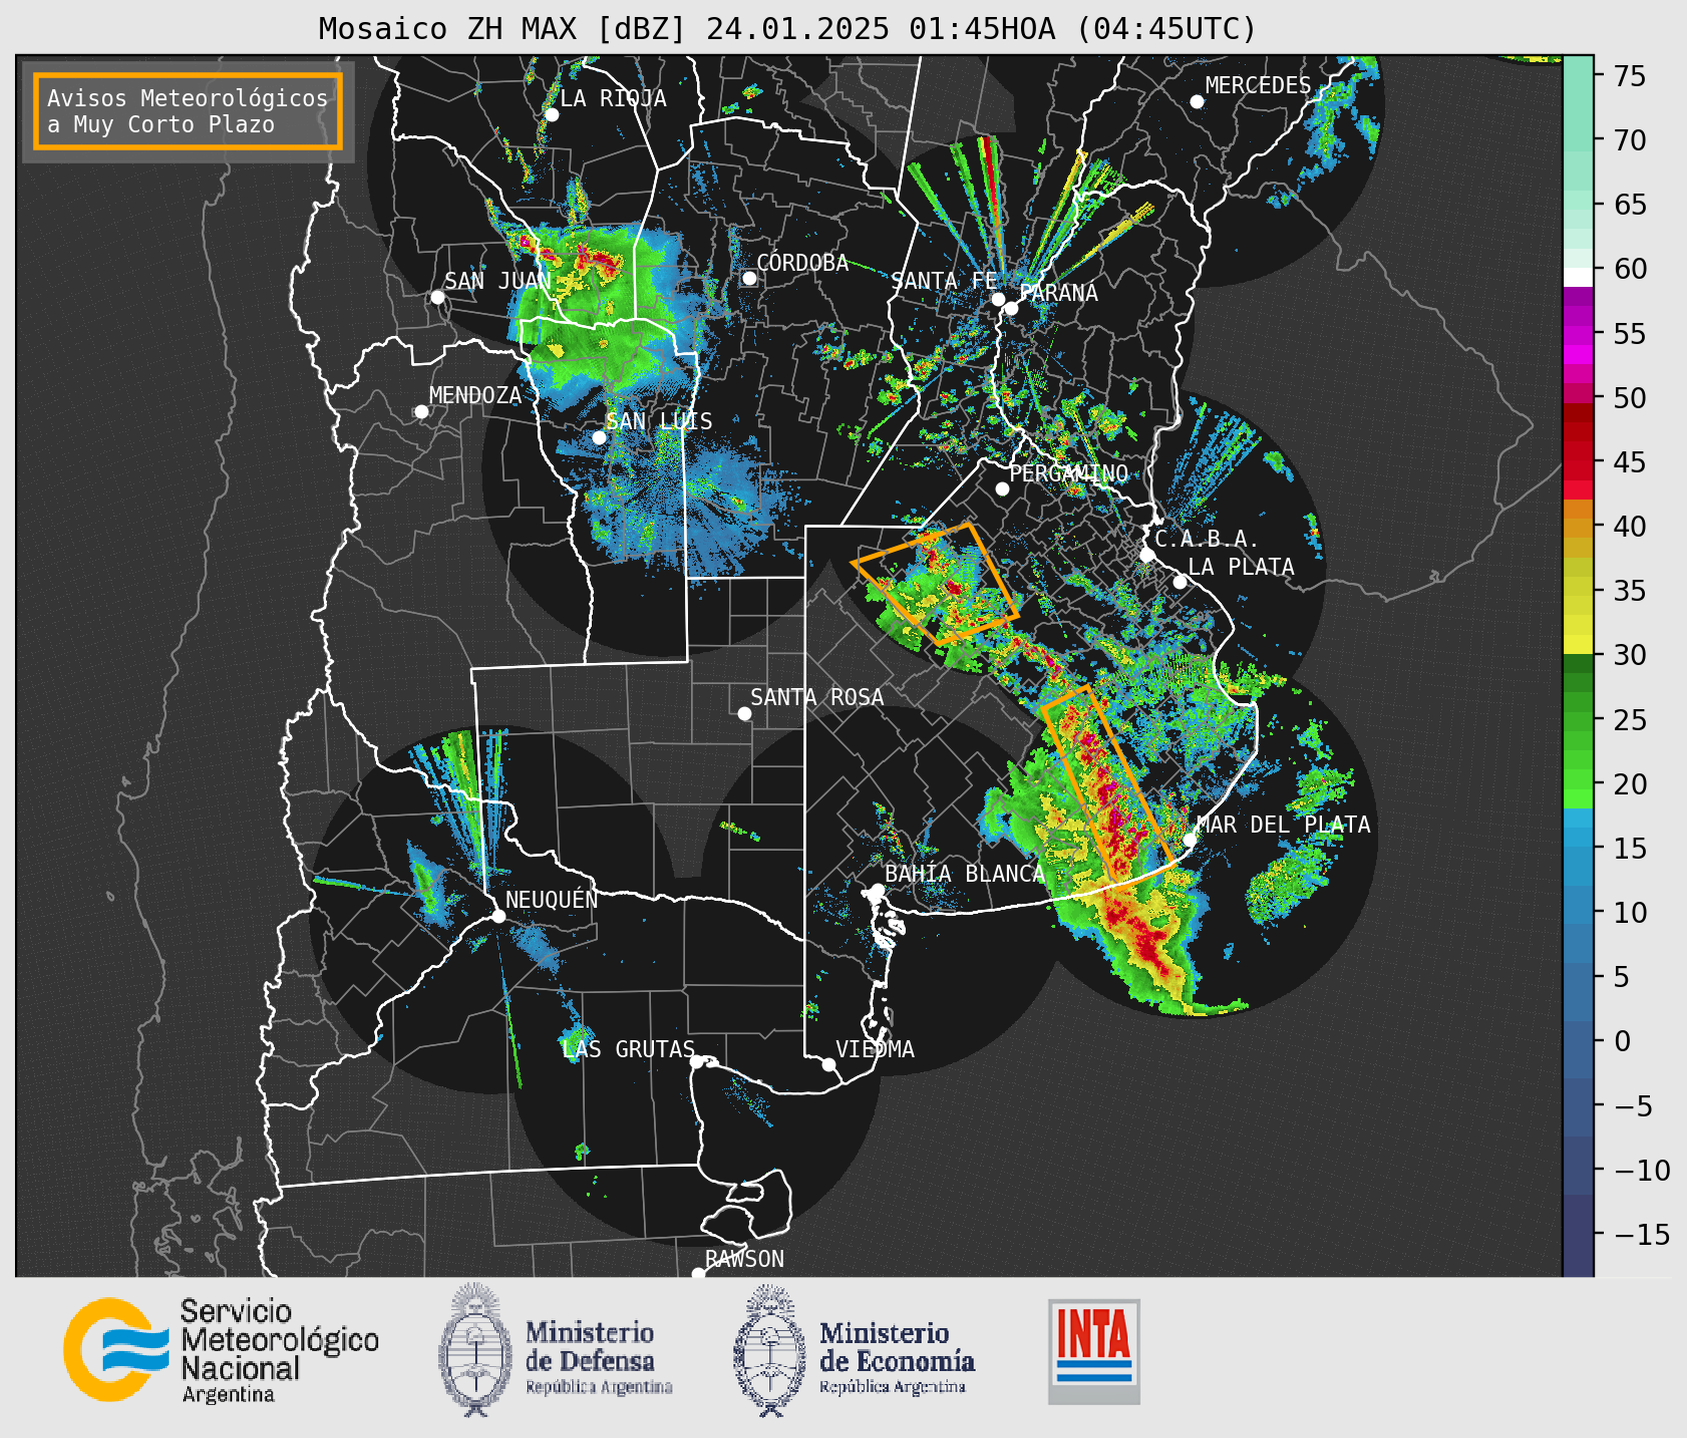This screenshot has width=1687, height=1438.
Task: Click the Servicio Meteorológico Nacional circular logo
Action: 115,1349
